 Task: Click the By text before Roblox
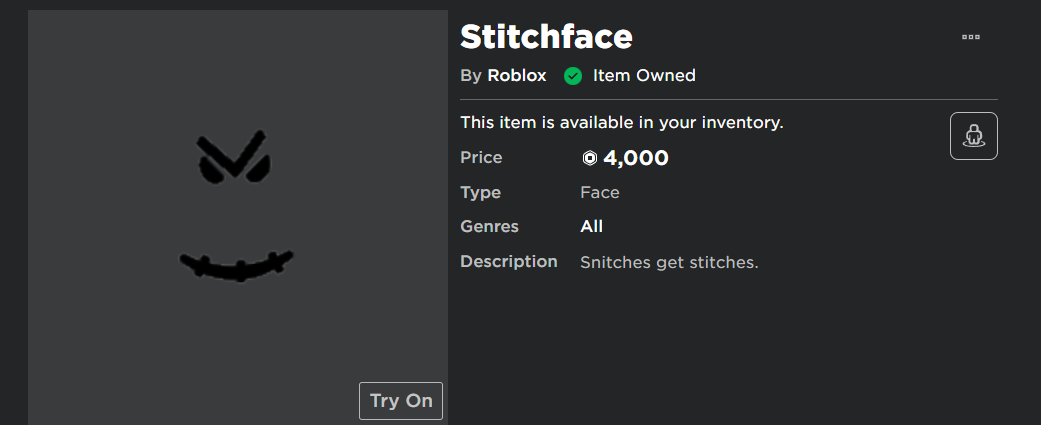(x=471, y=76)
